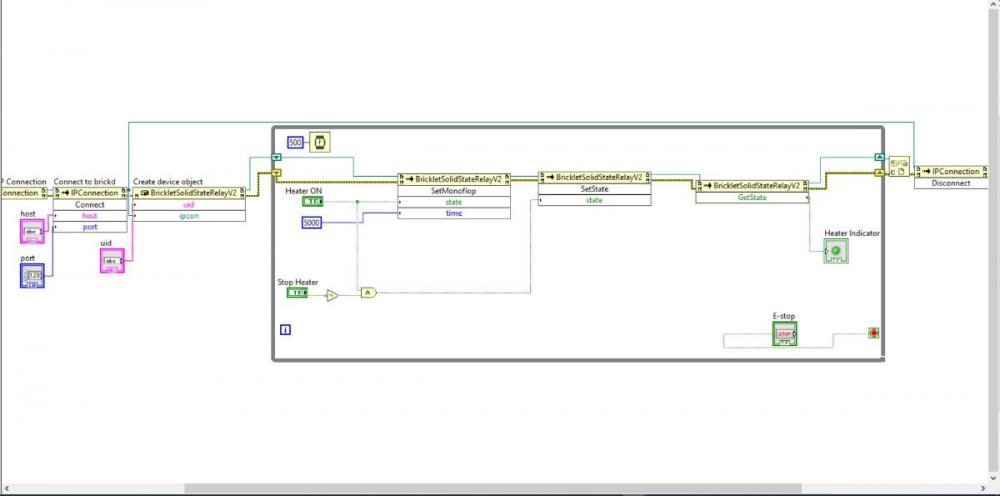Click the 500 wait time constant
This screenshot has width=1000, height=496.
(295, 142)
